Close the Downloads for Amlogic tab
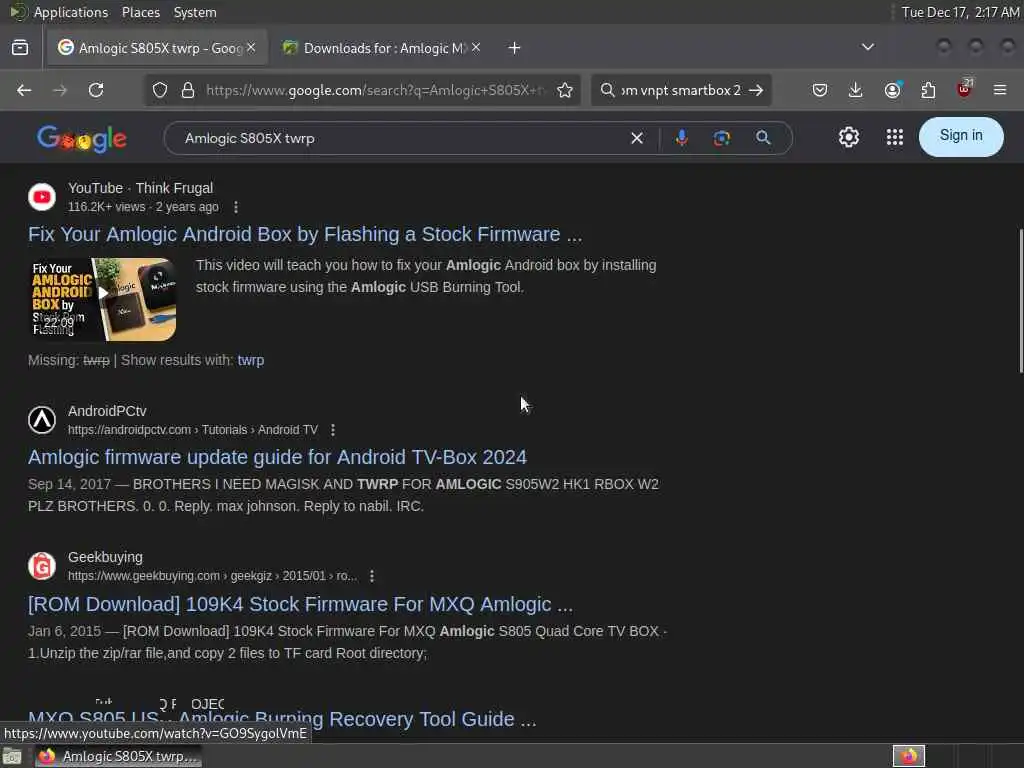Image resolution: width=1024 pixels, height=768 pixels. (476, 47)
